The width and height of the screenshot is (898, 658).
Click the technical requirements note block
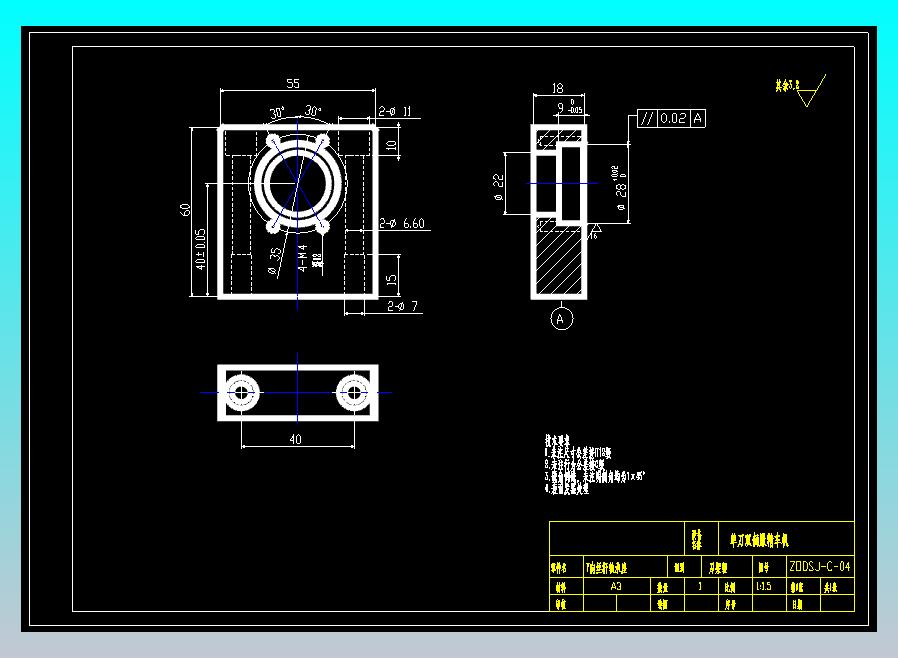point(594,464)
